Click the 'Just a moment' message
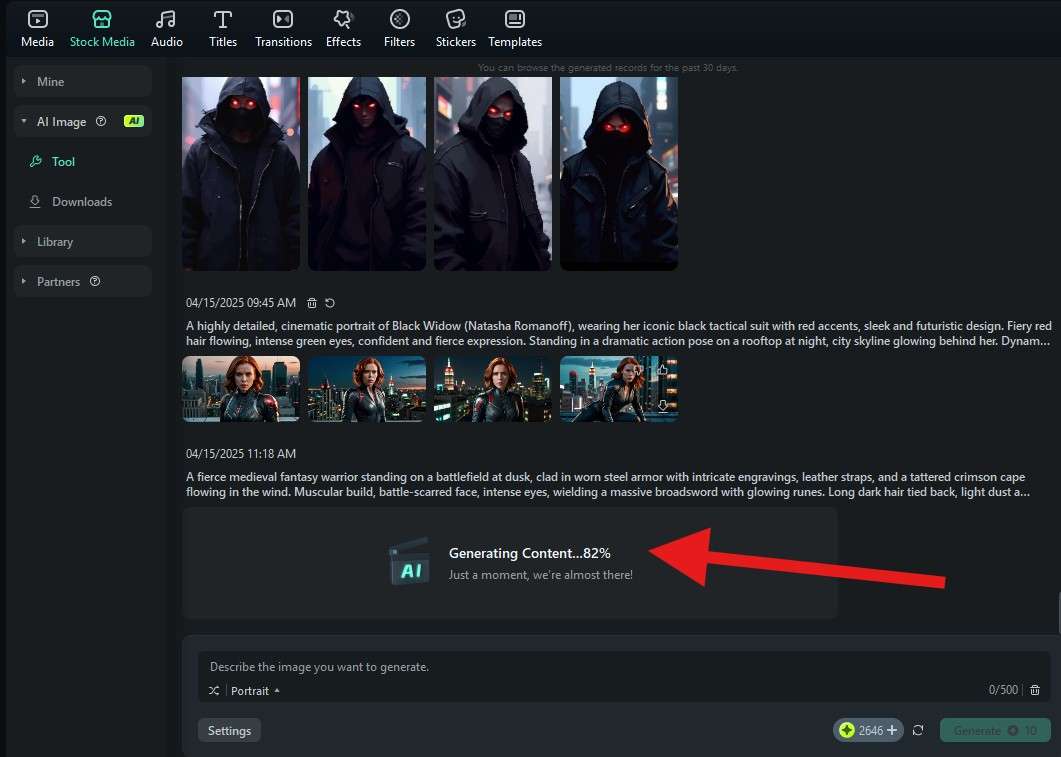Image resolution: width=1061 pixels, height=757 pixels. (x=541, y=575)
